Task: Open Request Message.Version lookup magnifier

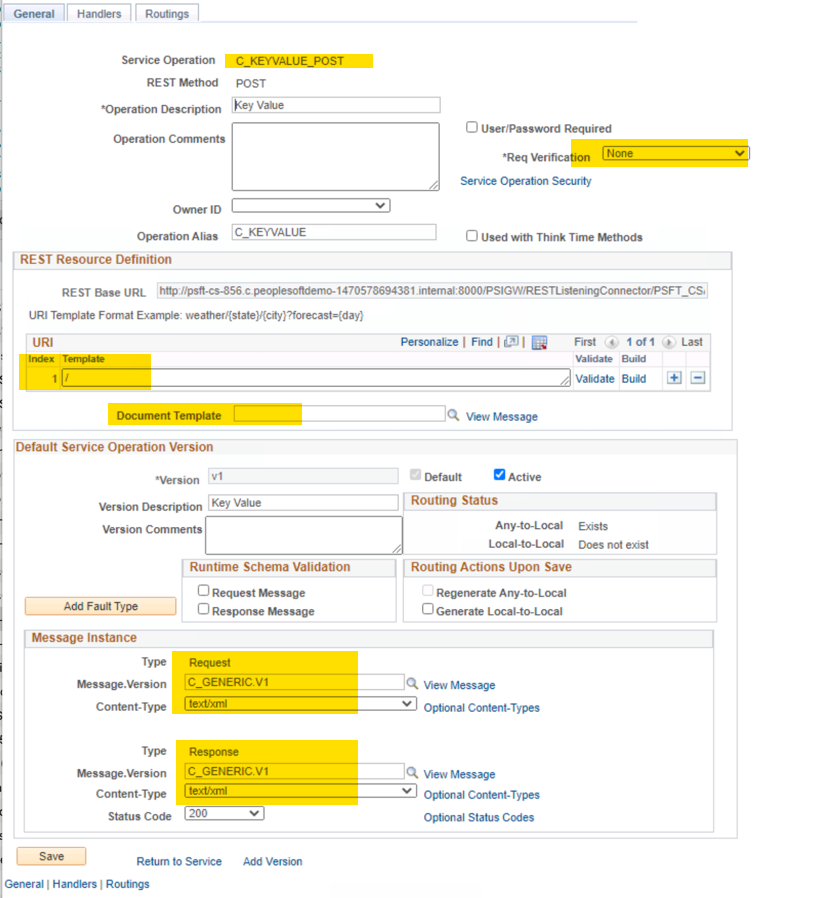Action: (x=412, y=683)
